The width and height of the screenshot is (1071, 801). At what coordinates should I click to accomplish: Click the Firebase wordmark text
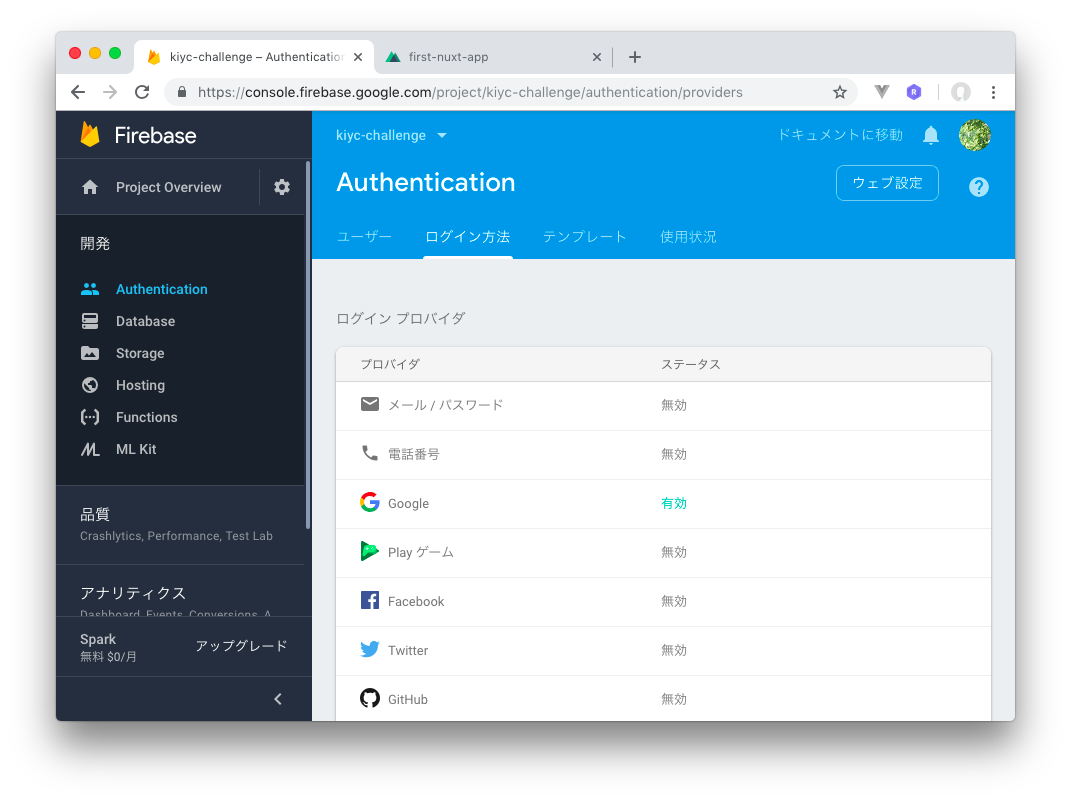point(155,135)
